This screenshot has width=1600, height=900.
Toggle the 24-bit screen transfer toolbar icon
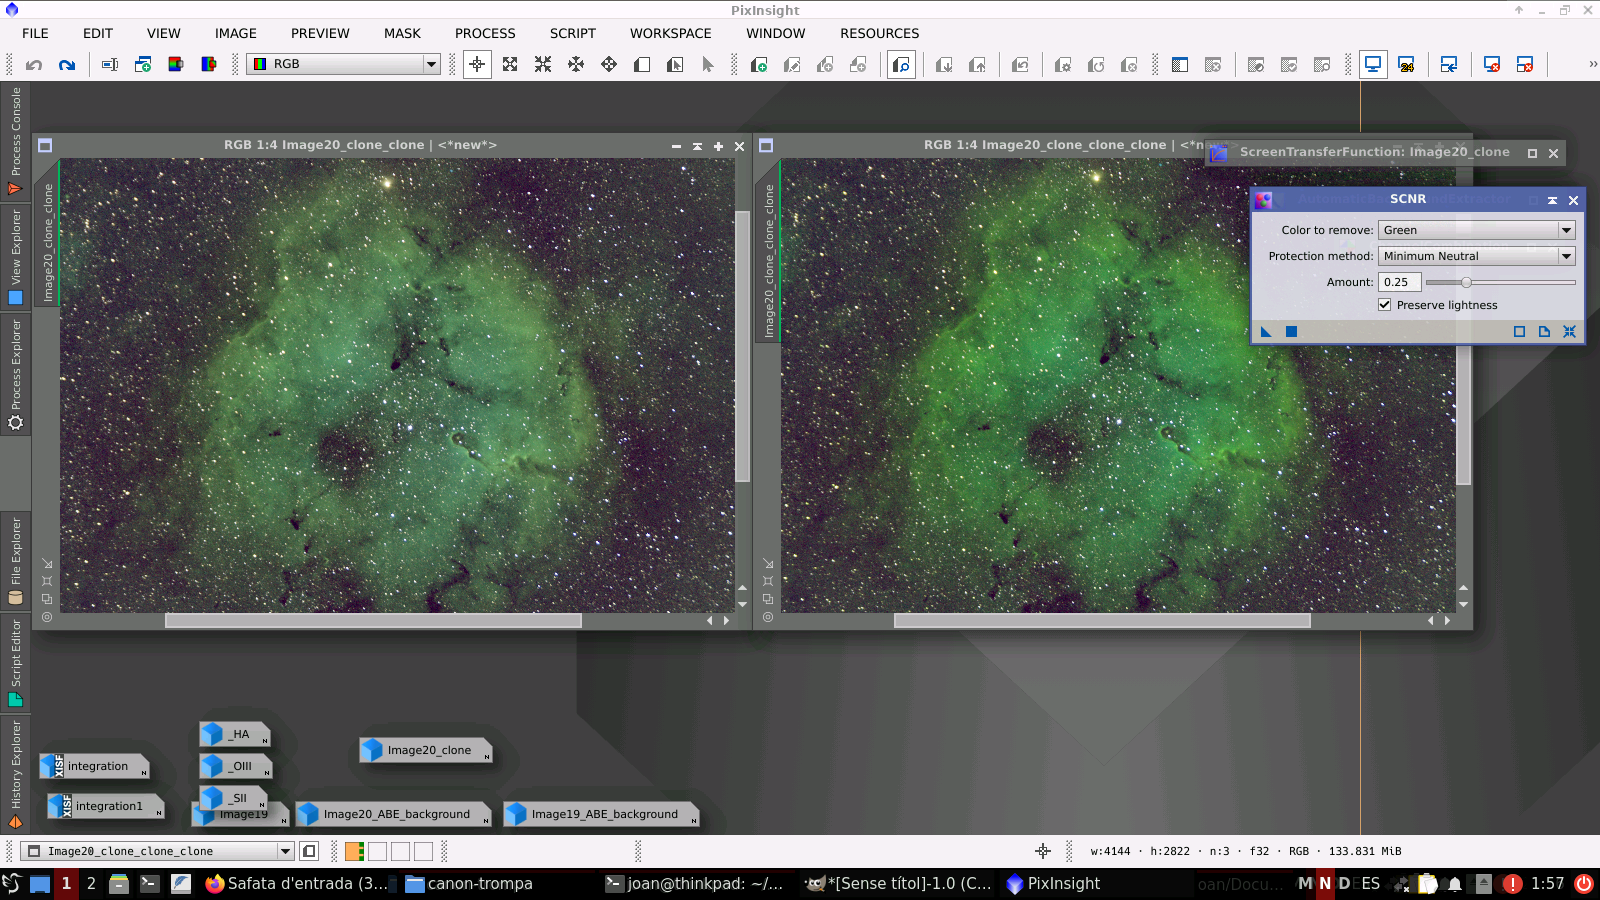pos(1406,65)
